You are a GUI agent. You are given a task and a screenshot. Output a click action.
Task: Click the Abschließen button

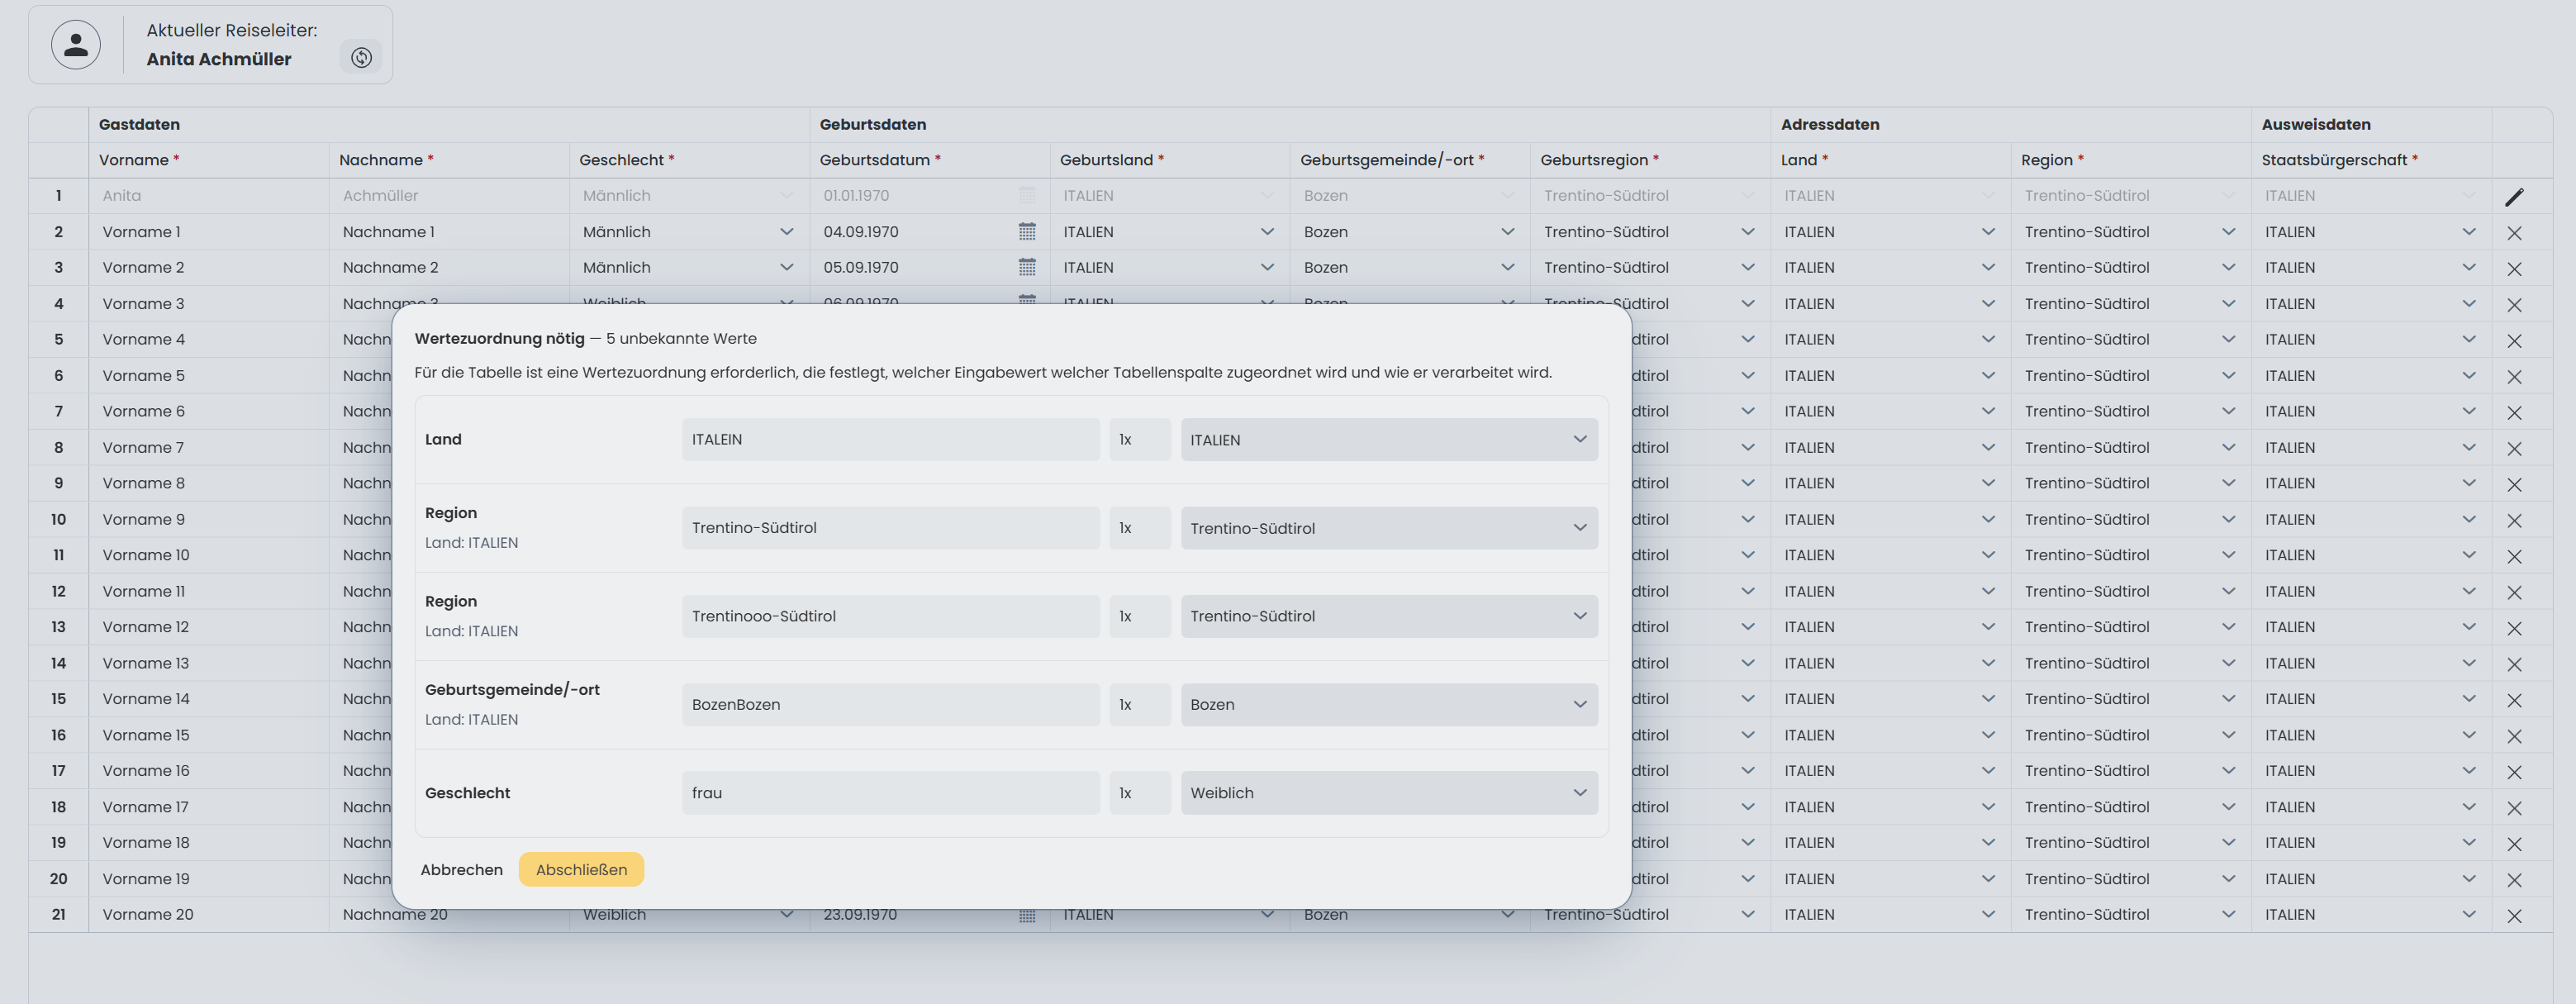click(581, 870)
